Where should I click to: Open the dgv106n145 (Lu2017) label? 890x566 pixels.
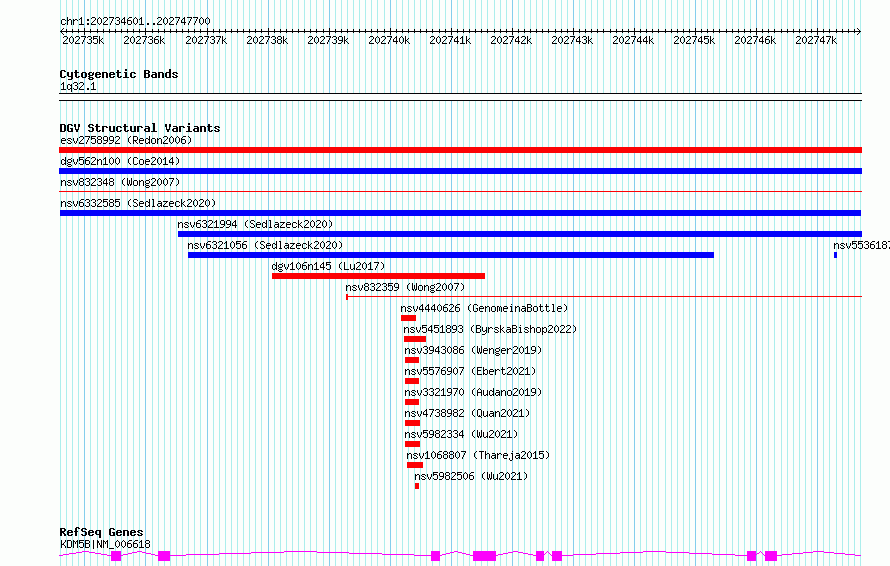pos(328,266)
